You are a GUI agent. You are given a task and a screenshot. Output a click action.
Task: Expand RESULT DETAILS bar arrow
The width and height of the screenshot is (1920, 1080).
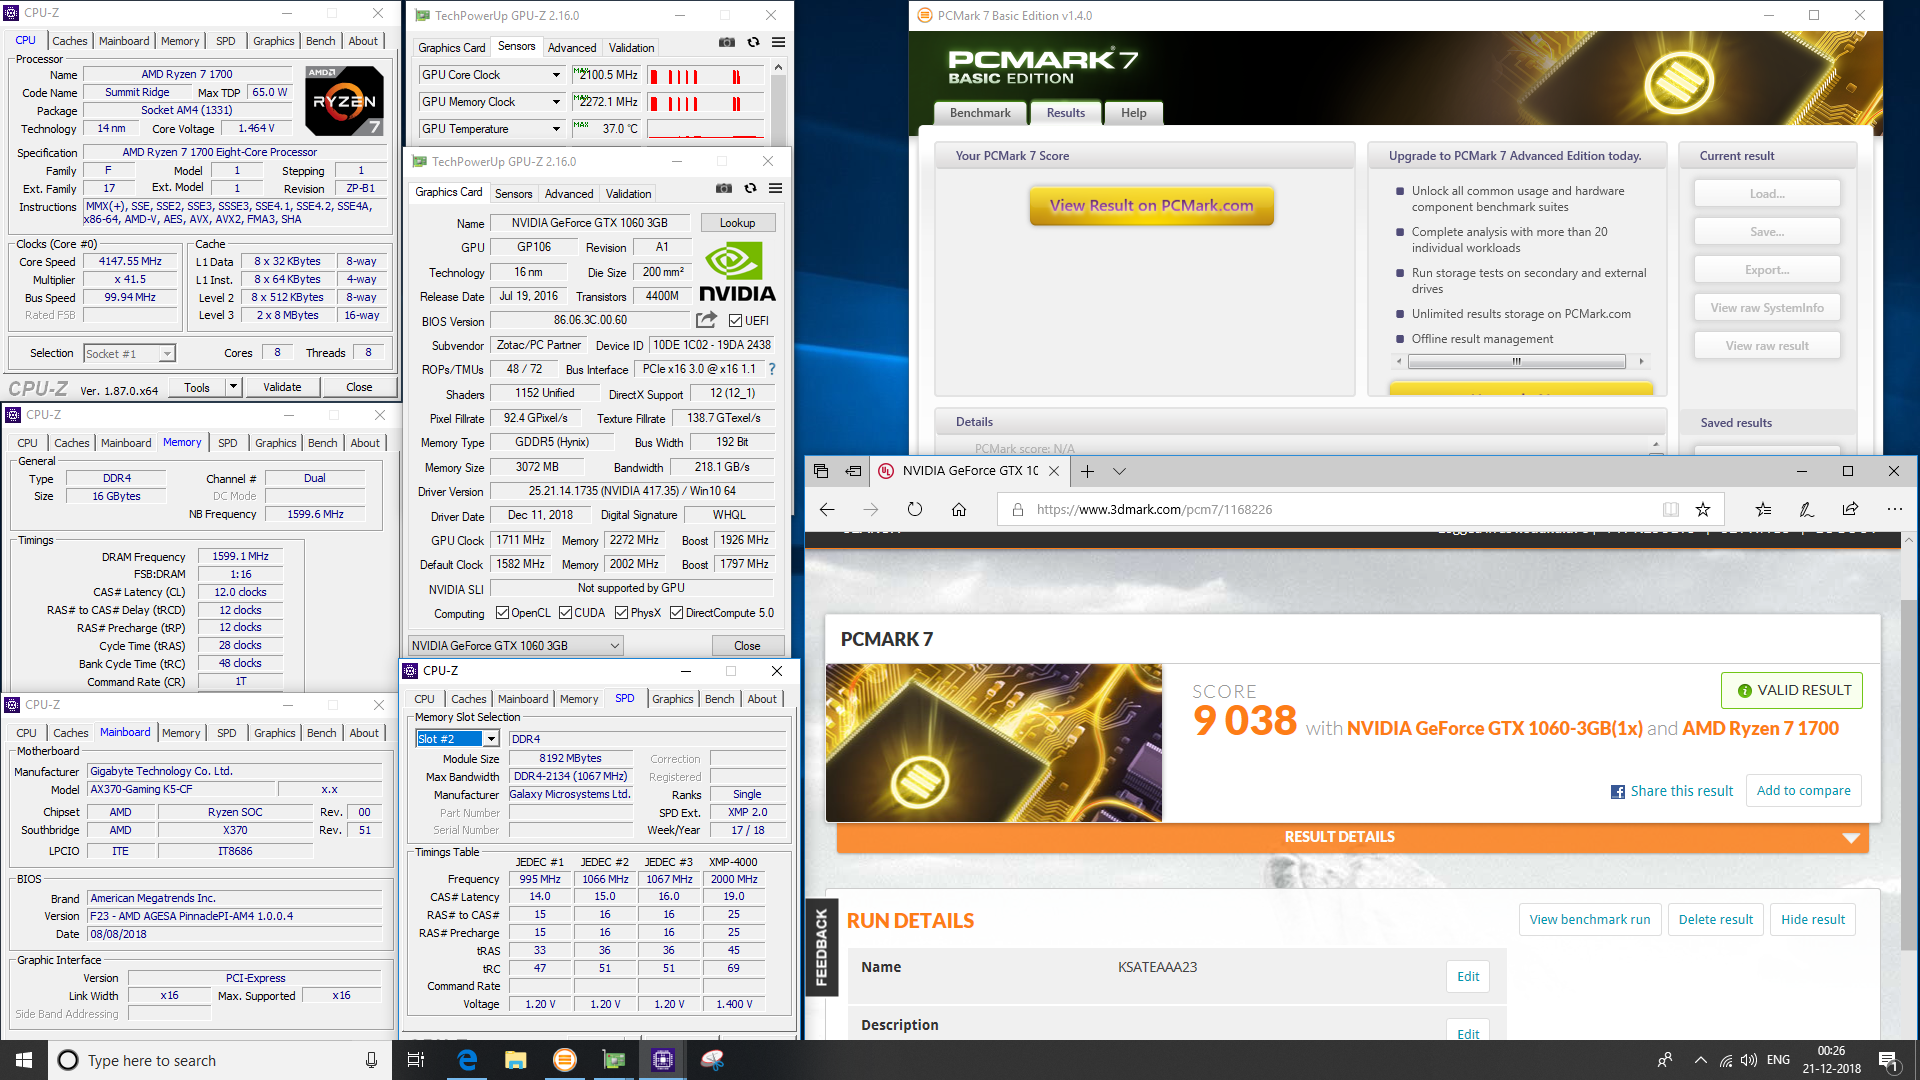pos(1851,838)
